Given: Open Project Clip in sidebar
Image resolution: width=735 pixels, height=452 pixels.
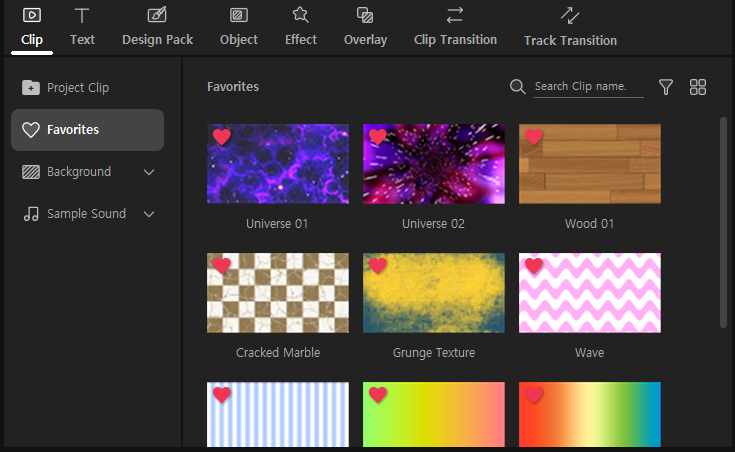Looking at the screenshot, I should pyautogui.click(x=77, y=88).
